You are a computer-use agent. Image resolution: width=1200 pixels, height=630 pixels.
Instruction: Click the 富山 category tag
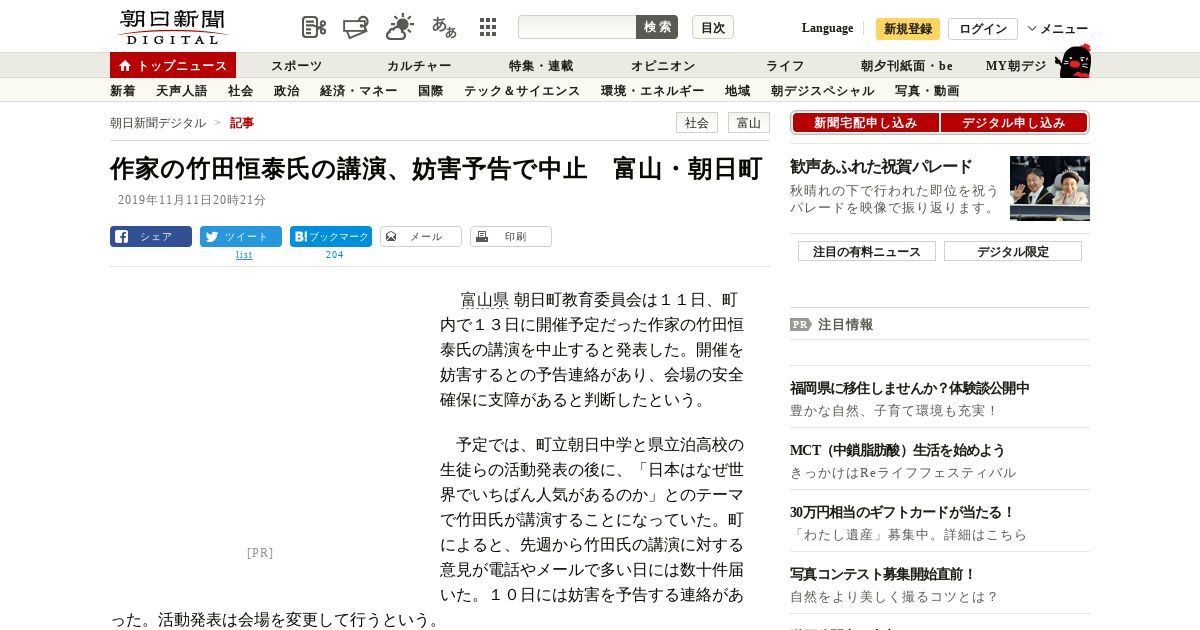tap(749, 122)
